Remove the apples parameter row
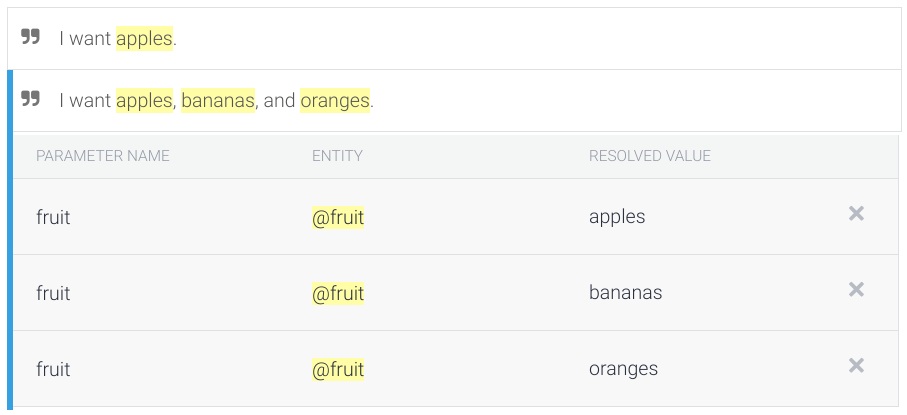Viewport: 907px width, 415px height. 856,214
